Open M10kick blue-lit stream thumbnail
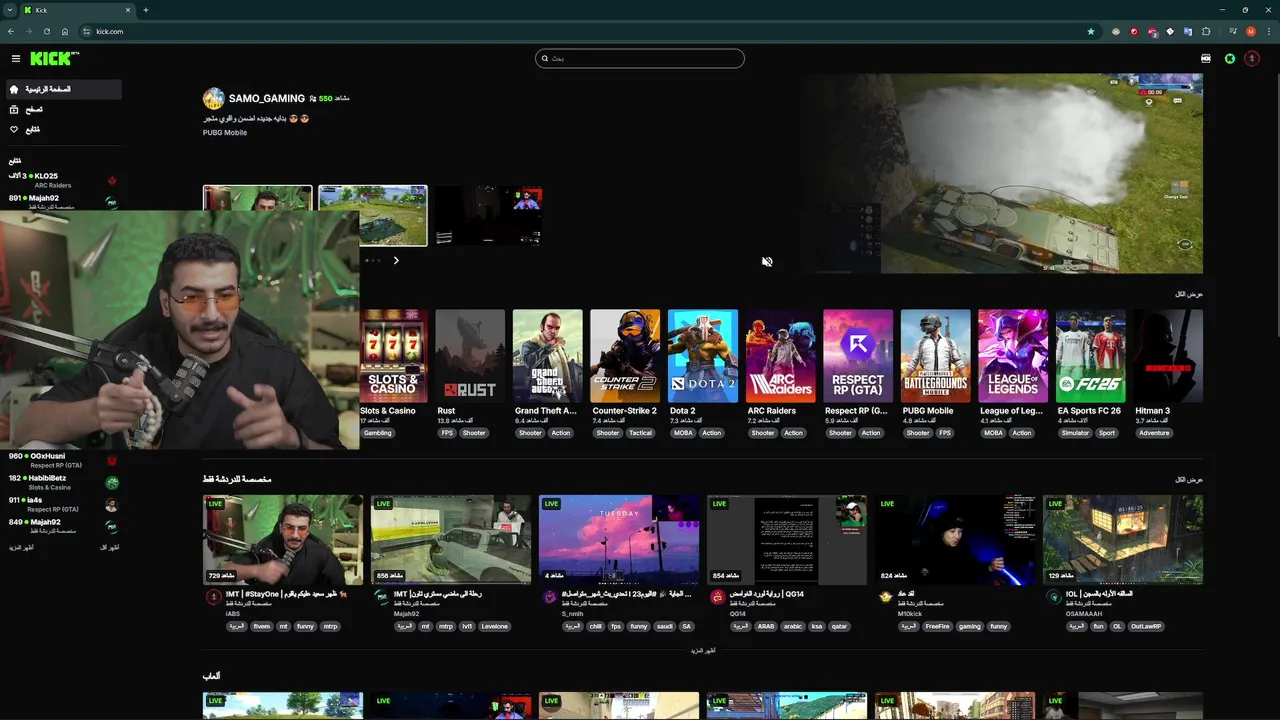The height and width of the screenshot is (720, 1280). (955, 540)
